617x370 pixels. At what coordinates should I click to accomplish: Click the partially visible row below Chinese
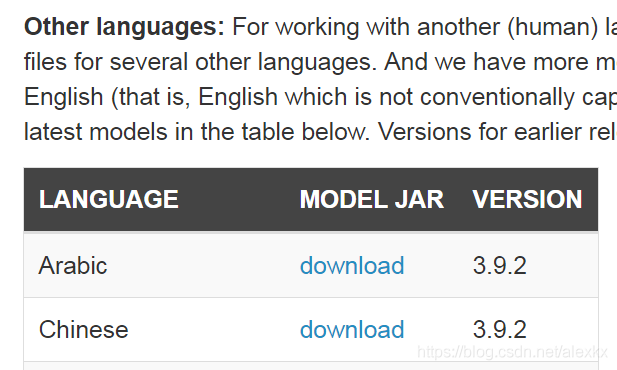click(311, 366)
